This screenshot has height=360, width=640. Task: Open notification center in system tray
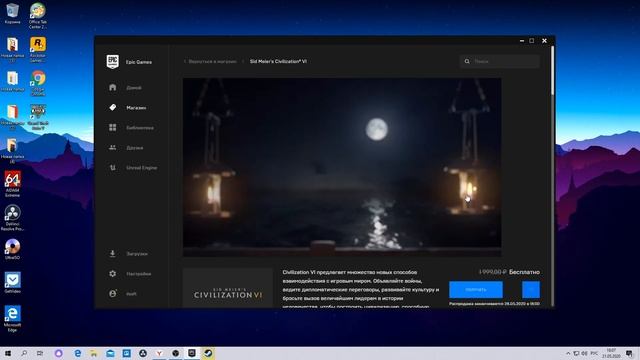629,353
